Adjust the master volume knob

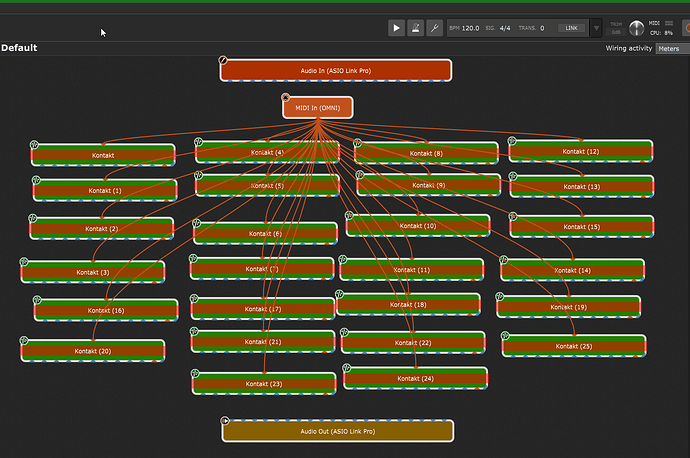[636, 28]
